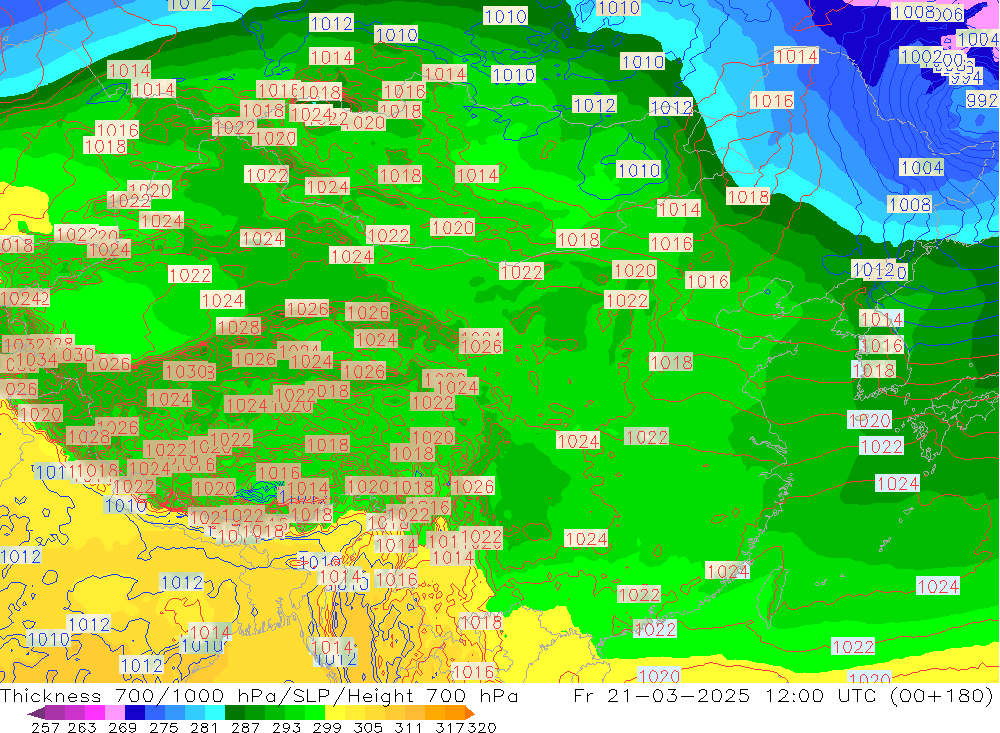The height and width of the screenshot is (733, 1000).
Task: Click the time text '12:00 UTC'
Action: [x=823, y=695]
